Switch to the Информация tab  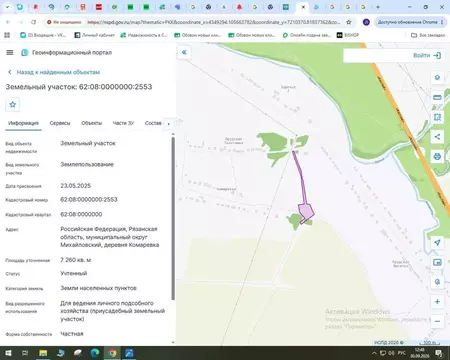(23, 123)
